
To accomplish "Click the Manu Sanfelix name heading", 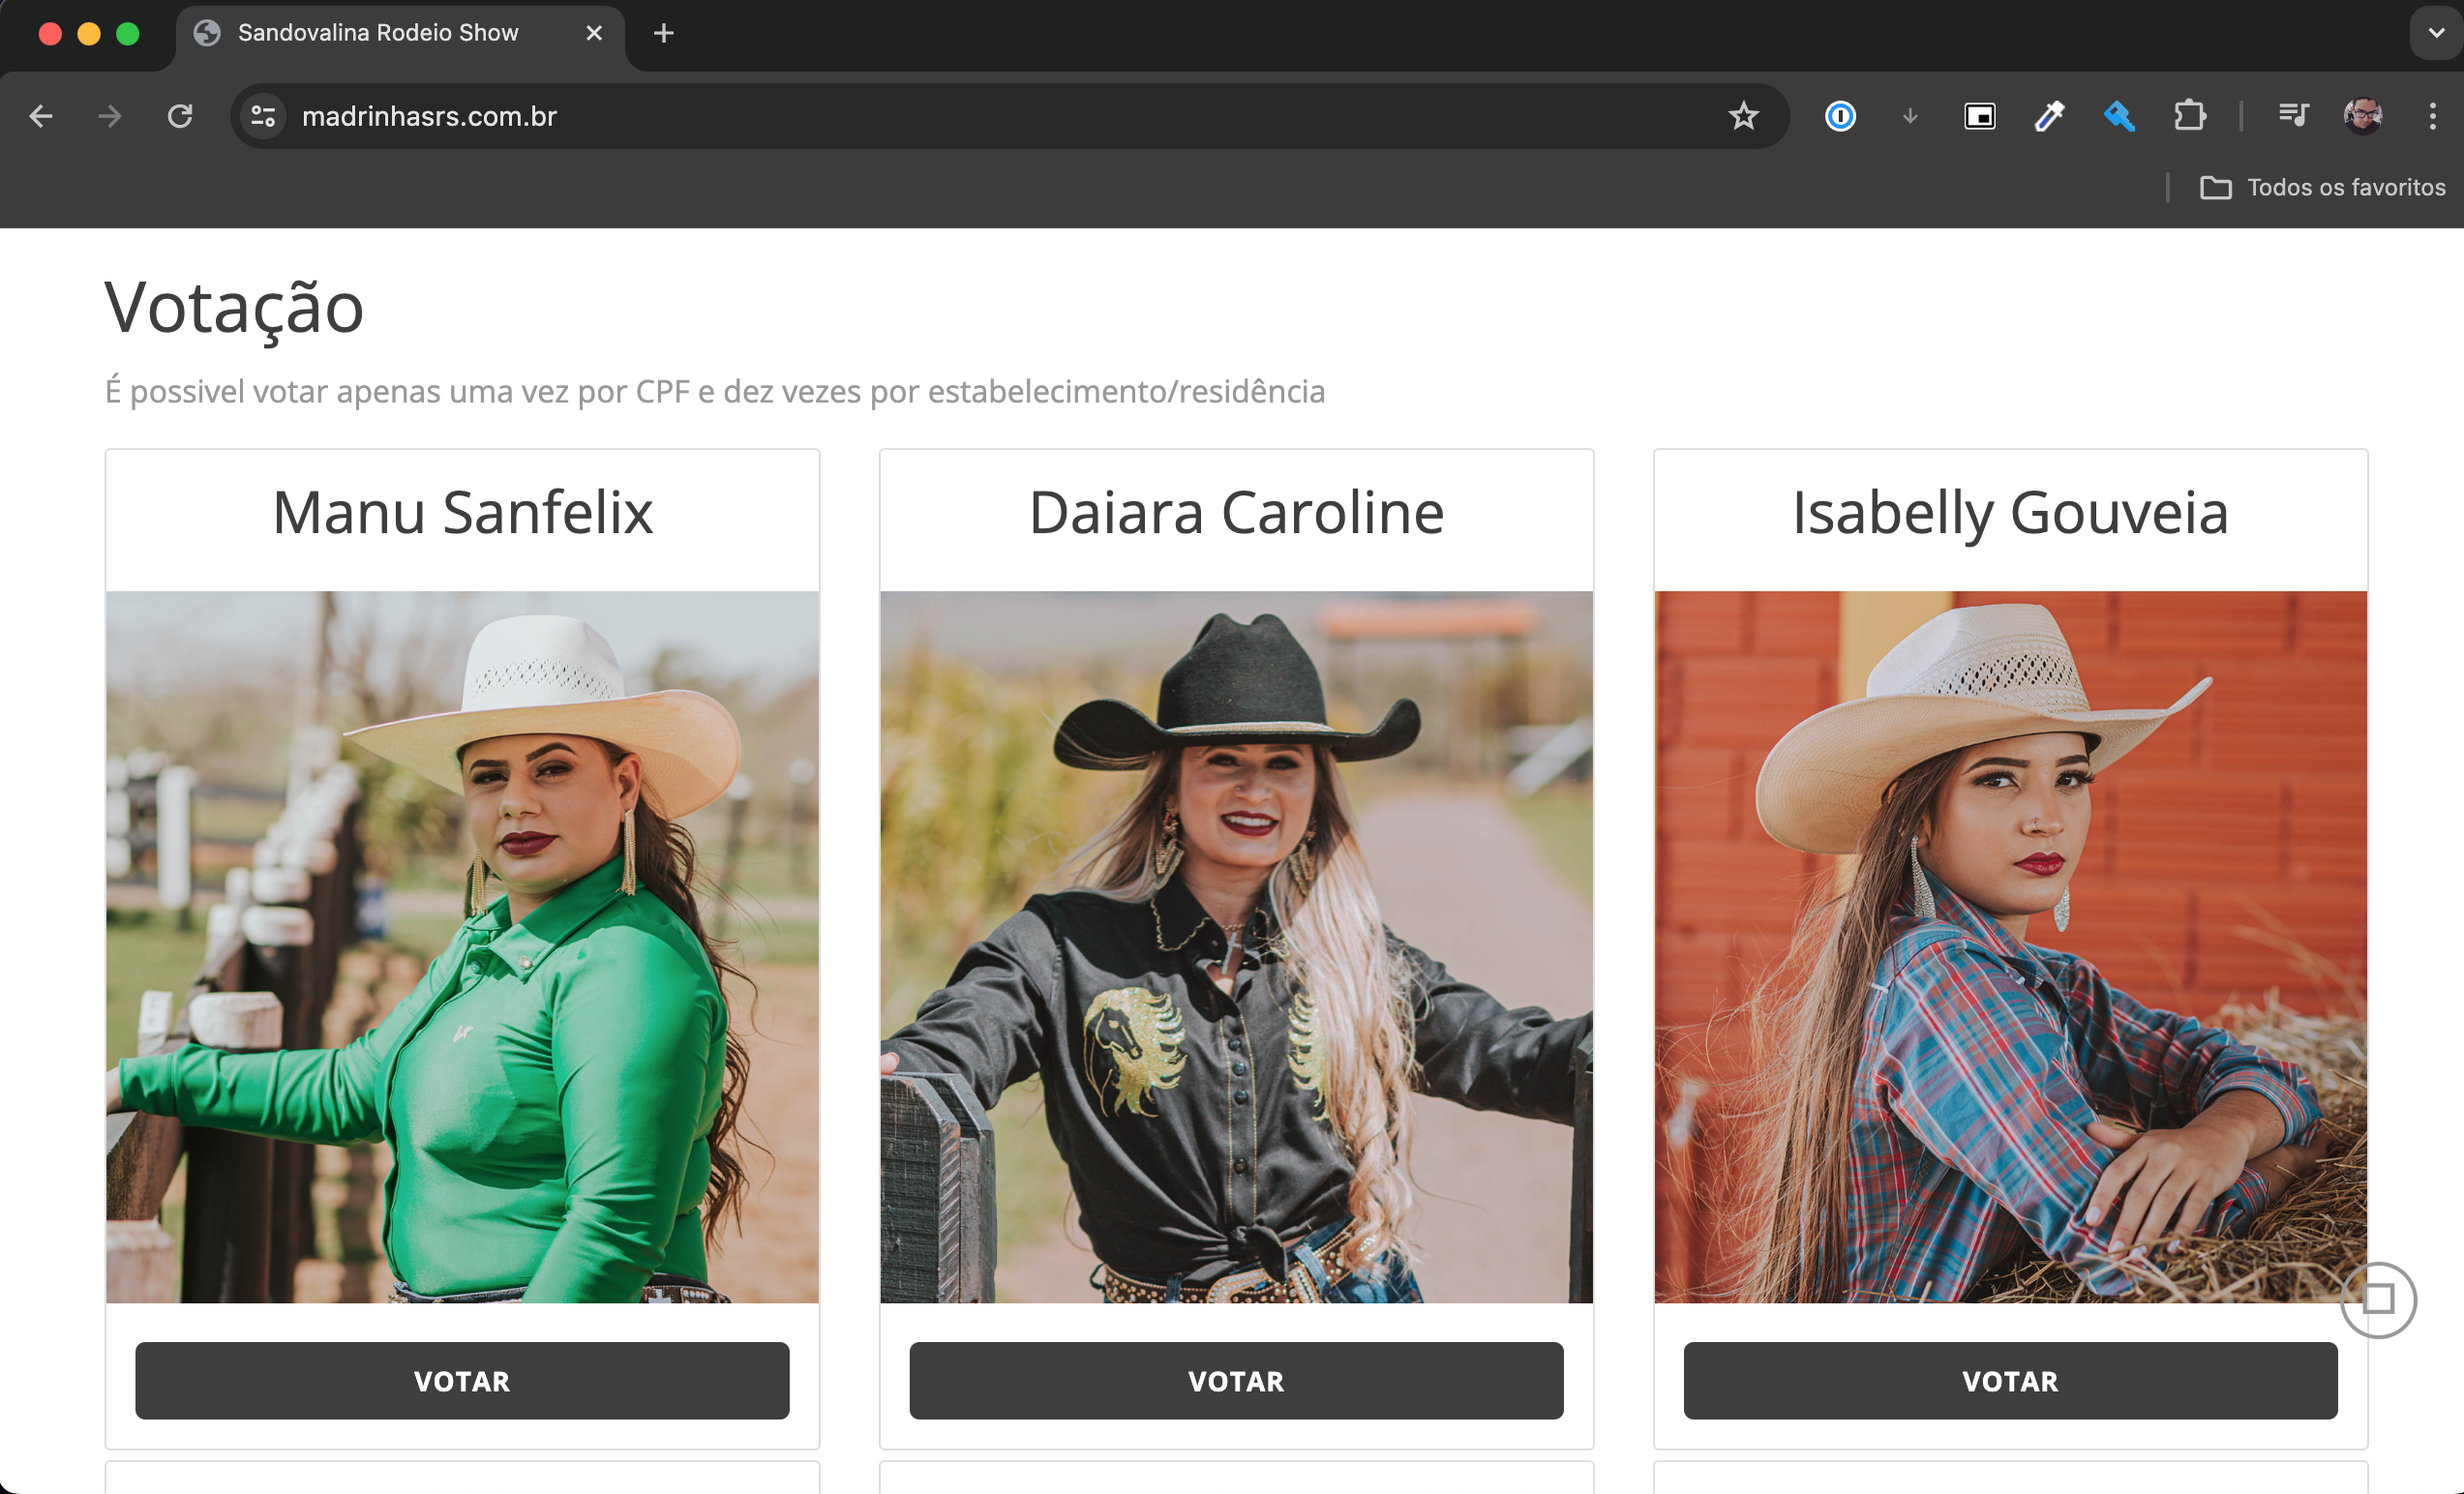I will pyautogui.click(x=462, y=513).
